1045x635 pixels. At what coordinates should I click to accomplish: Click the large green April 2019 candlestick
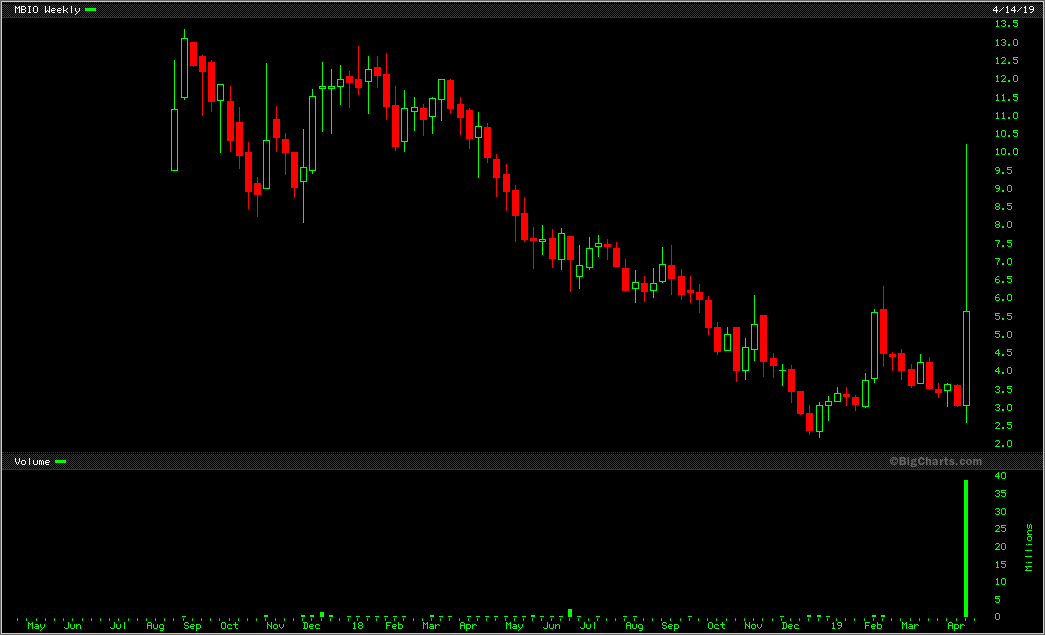(x=966, y=358)
